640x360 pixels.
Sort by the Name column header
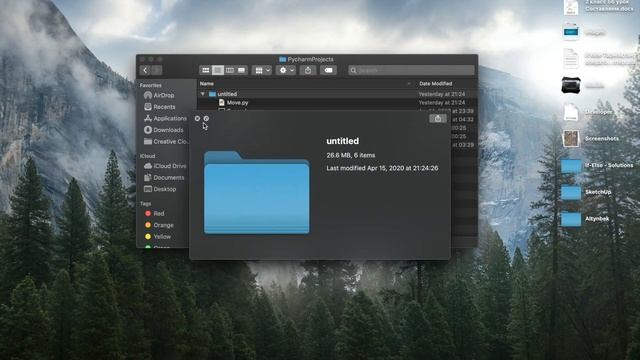(207, 84)
